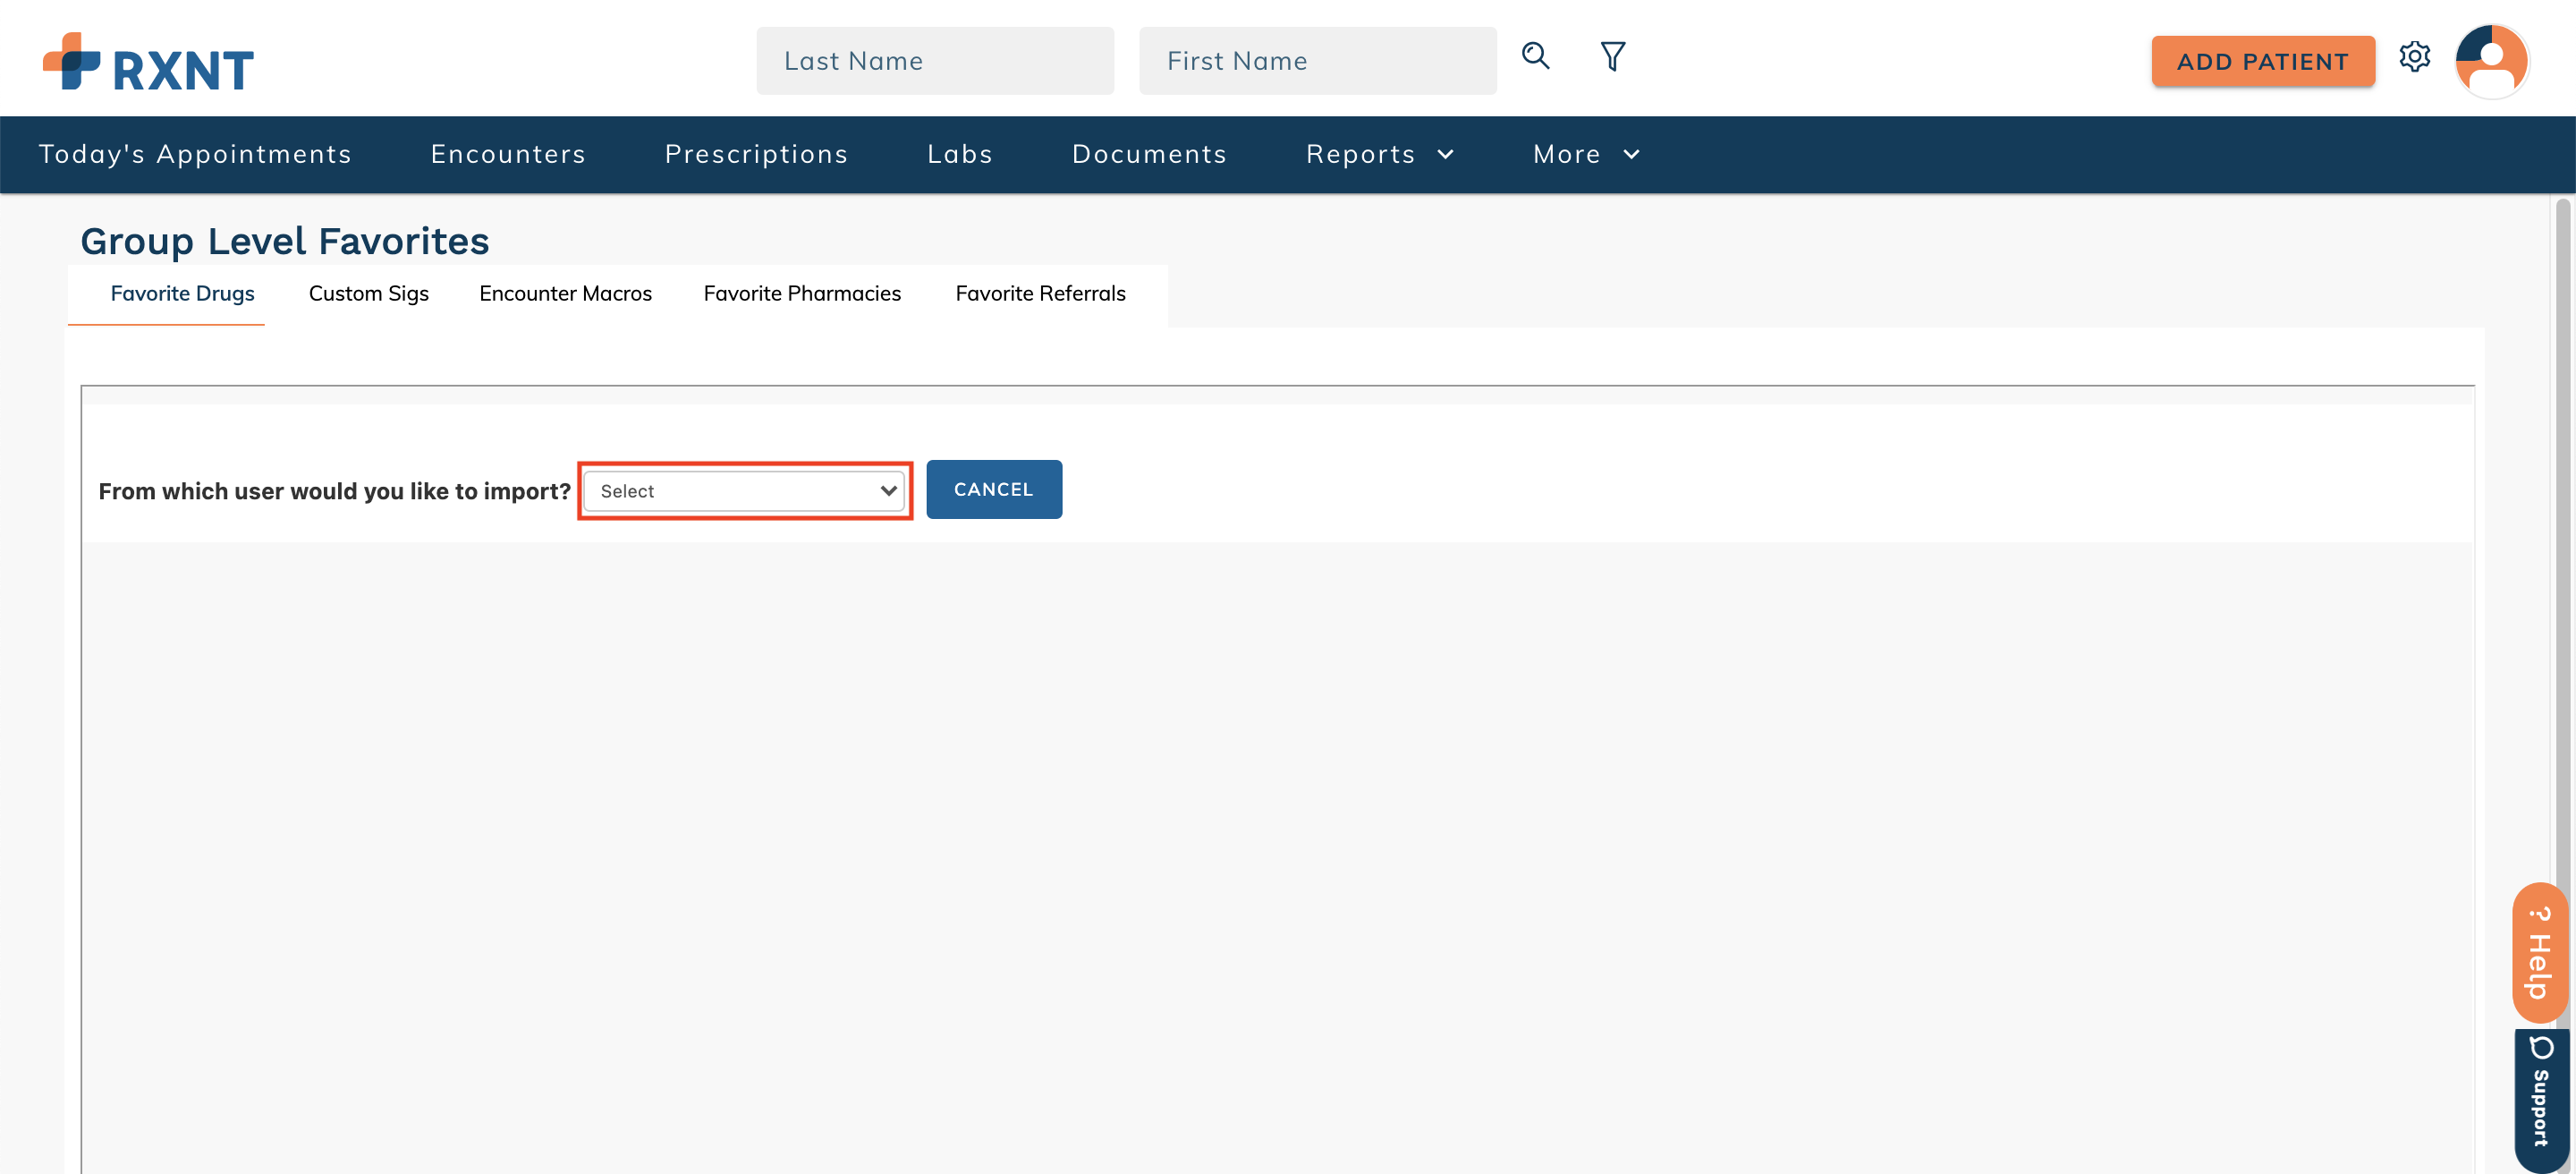Viewport: 2576px width, 1174px height.
Task: Open the Prescriptions menu item
Action: tap(756, 154)
